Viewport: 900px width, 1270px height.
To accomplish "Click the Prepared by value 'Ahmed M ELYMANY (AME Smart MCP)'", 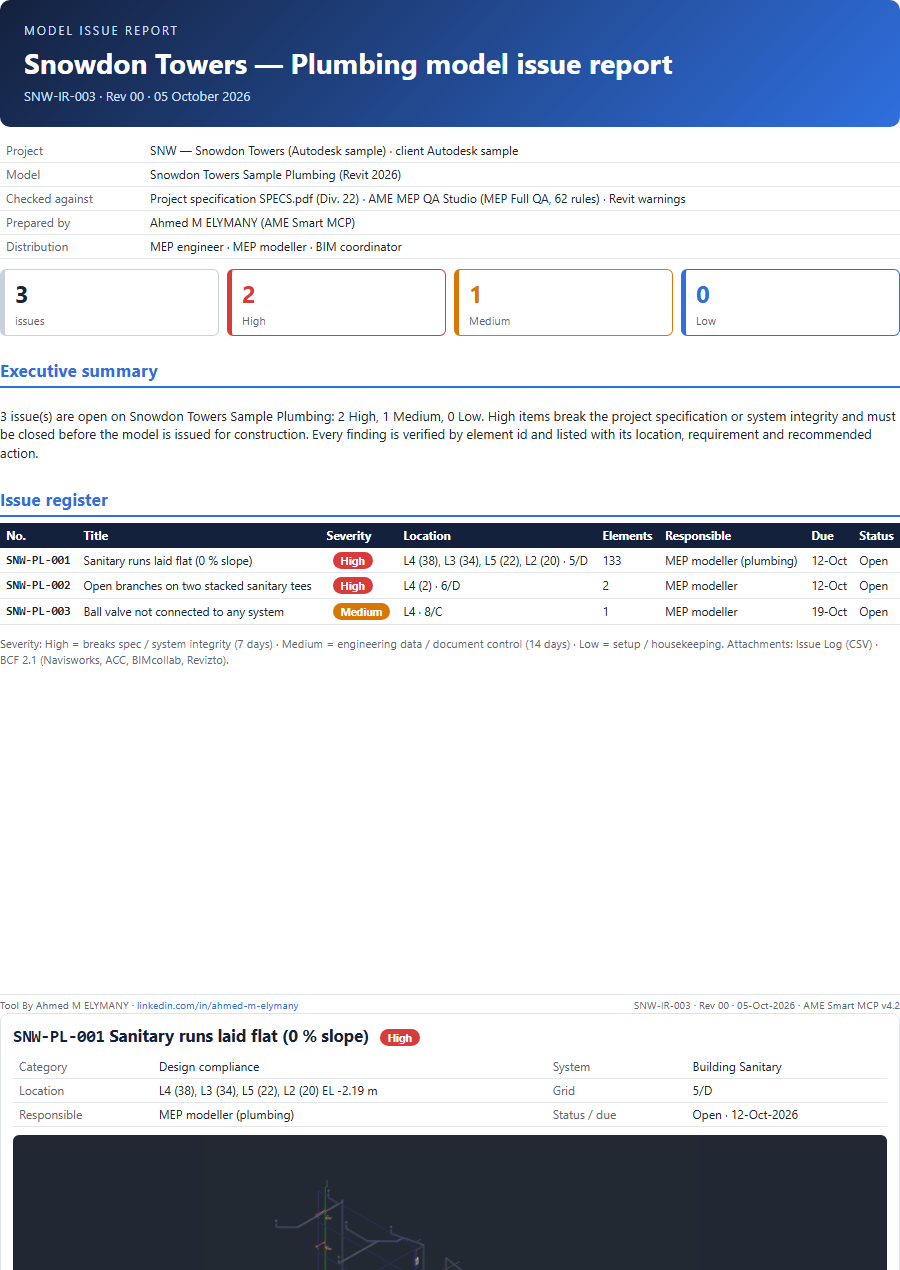I will coord(252,223).
